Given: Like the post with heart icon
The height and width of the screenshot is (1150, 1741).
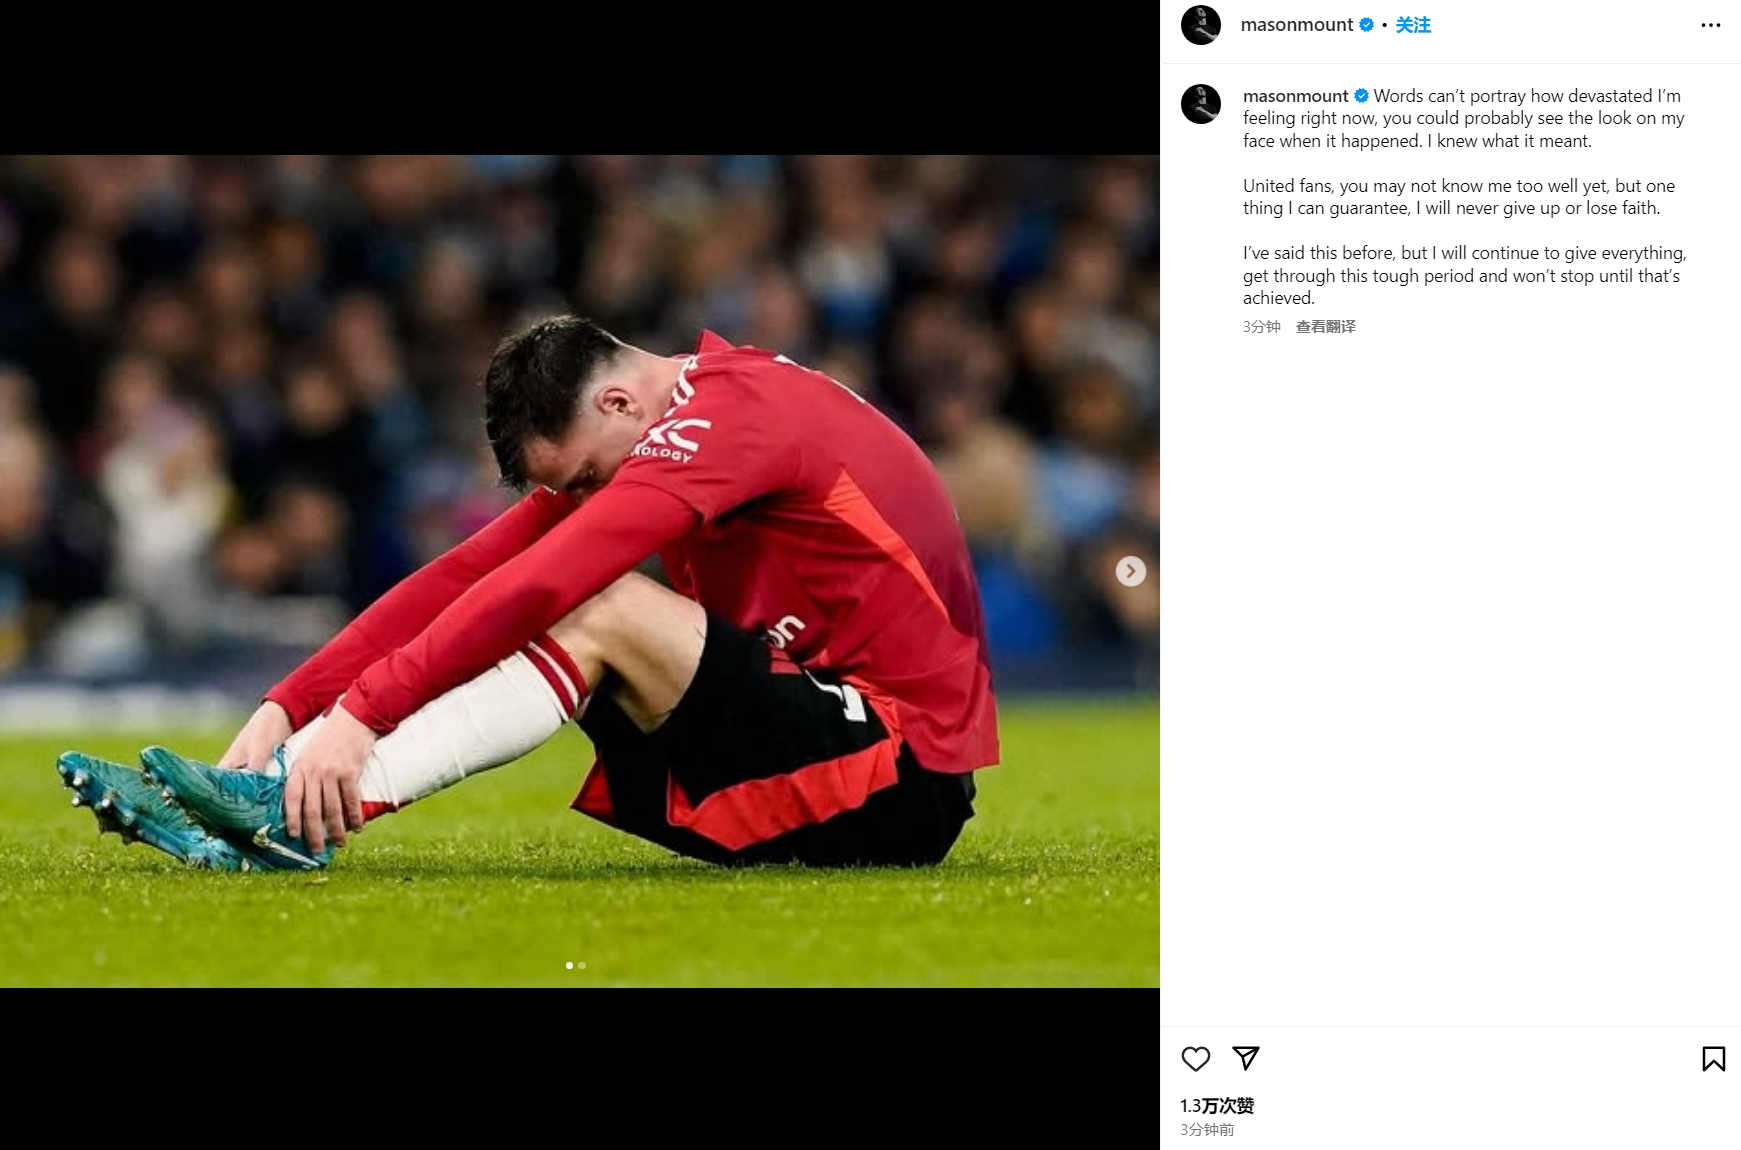Looking at the screenshot, I should click(x=1195, y=1058).
